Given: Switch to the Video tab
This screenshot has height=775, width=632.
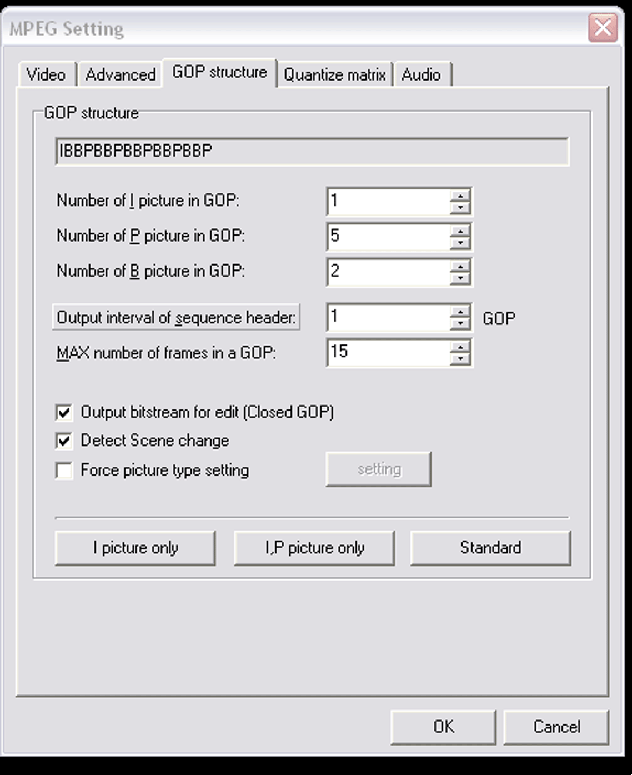Looking at the screenshot, I should pyautogui.click(x=46, y=75).
